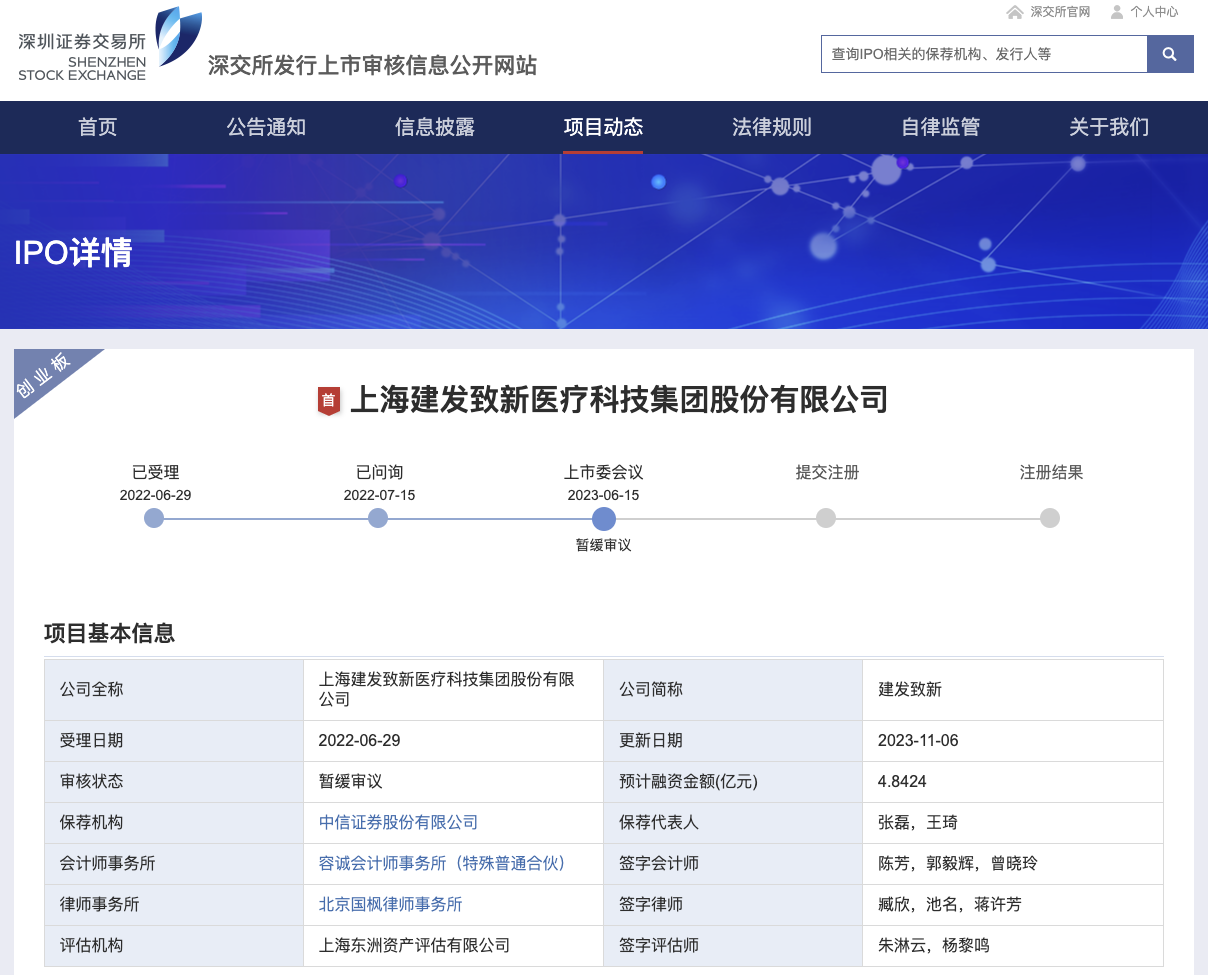1208x975 pixels.
Task: Select the 已问询 timeline marker
Action: (378, 518)
